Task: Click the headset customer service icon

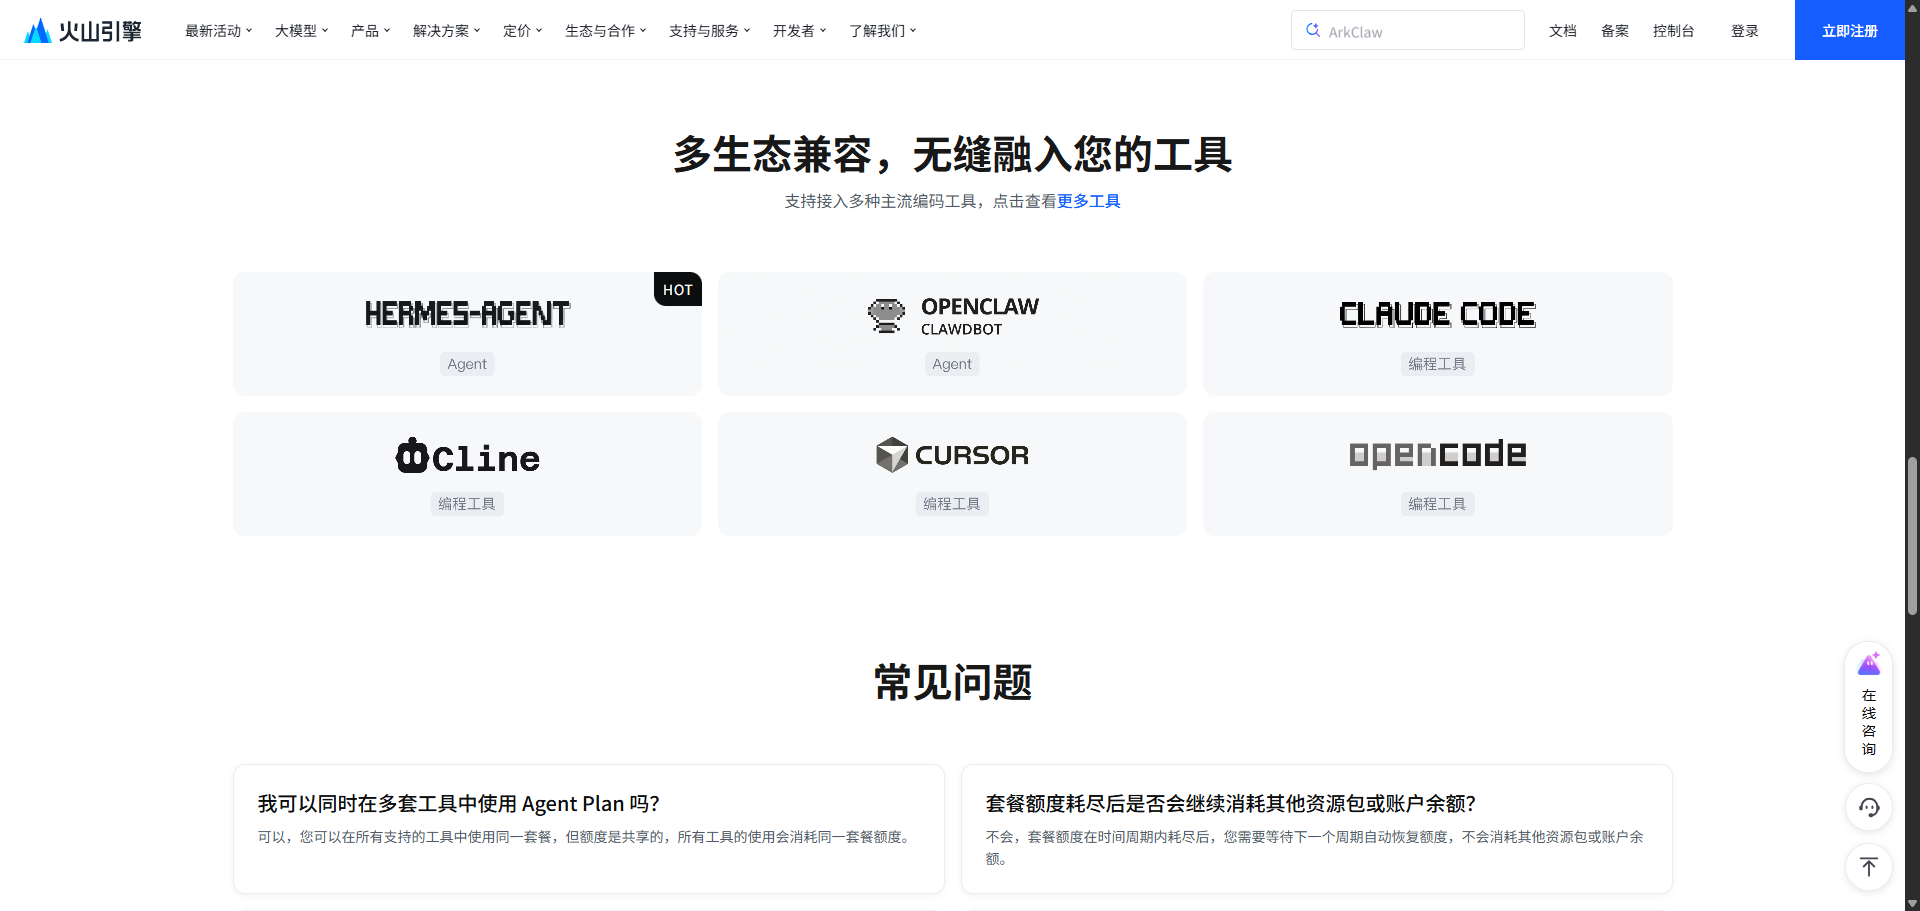Action: tap(1868, 808)
